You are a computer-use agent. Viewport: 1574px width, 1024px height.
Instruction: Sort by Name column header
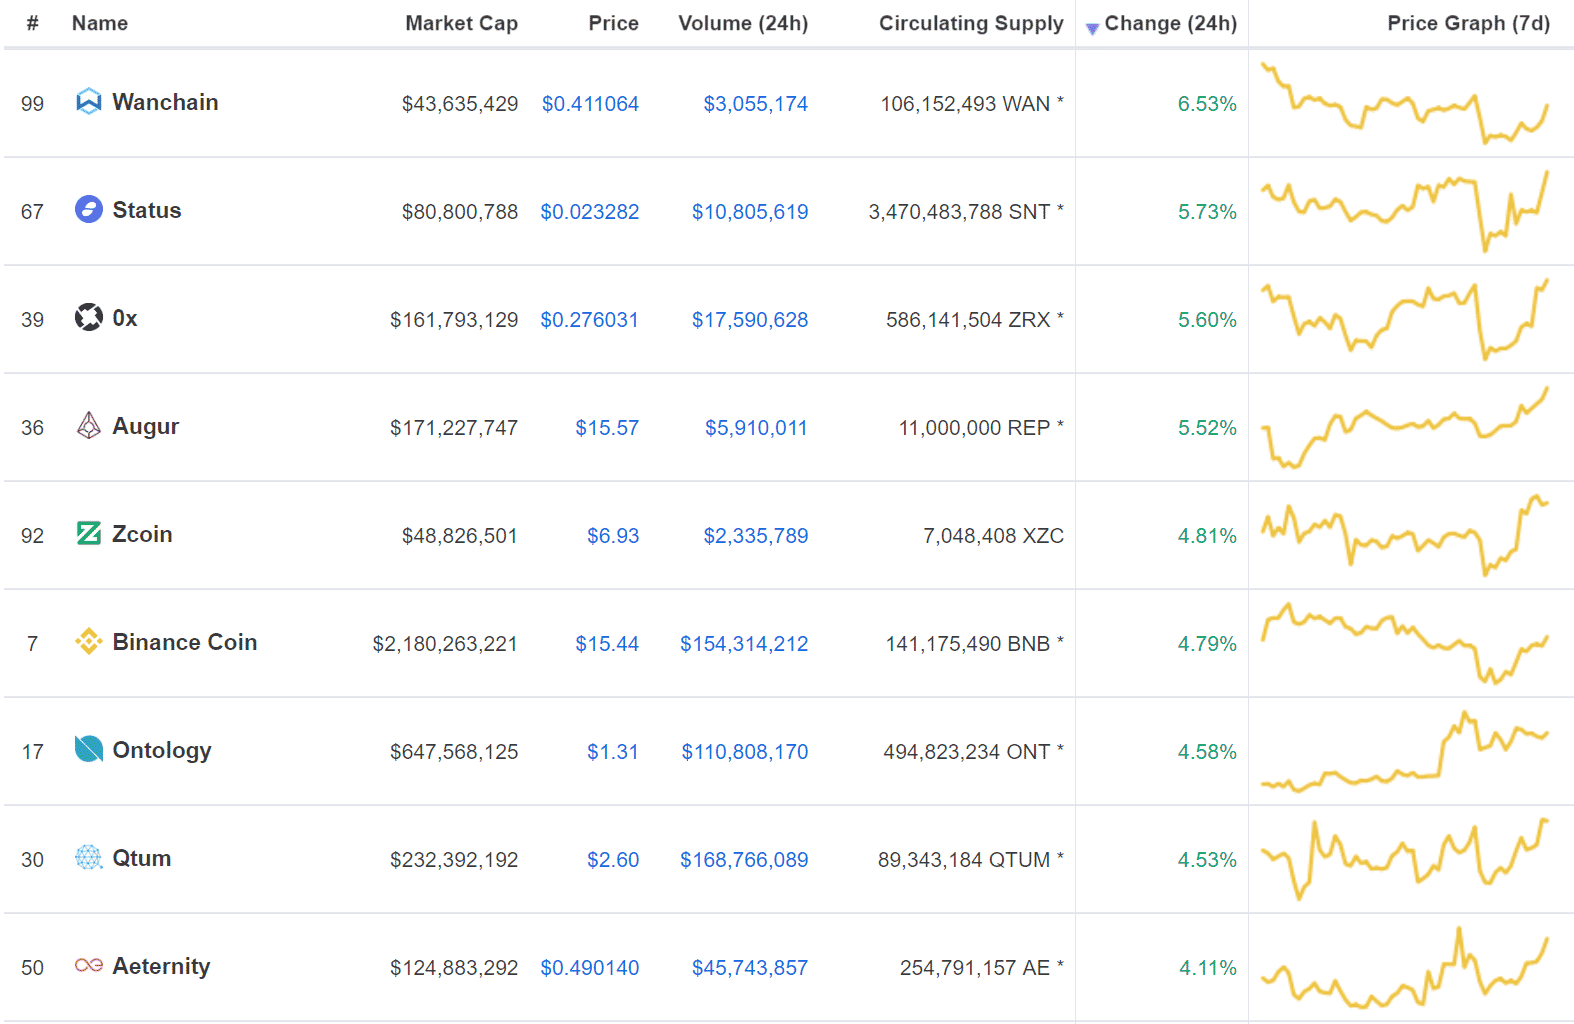pos(100,23)
